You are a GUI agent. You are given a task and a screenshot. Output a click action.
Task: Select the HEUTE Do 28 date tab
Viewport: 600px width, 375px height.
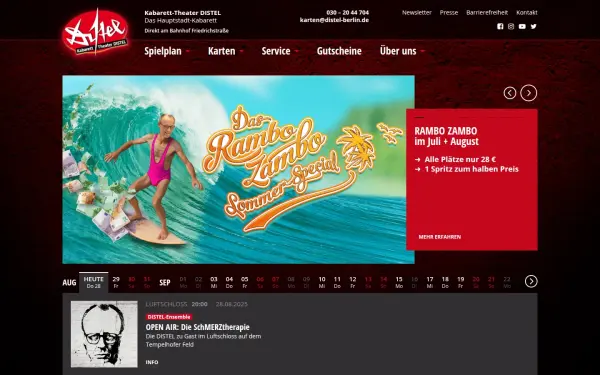pos(94,282)
